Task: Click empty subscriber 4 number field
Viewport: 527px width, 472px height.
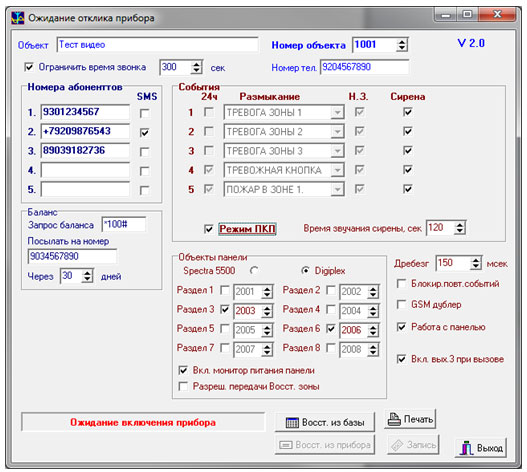Action: coord(85,170)
